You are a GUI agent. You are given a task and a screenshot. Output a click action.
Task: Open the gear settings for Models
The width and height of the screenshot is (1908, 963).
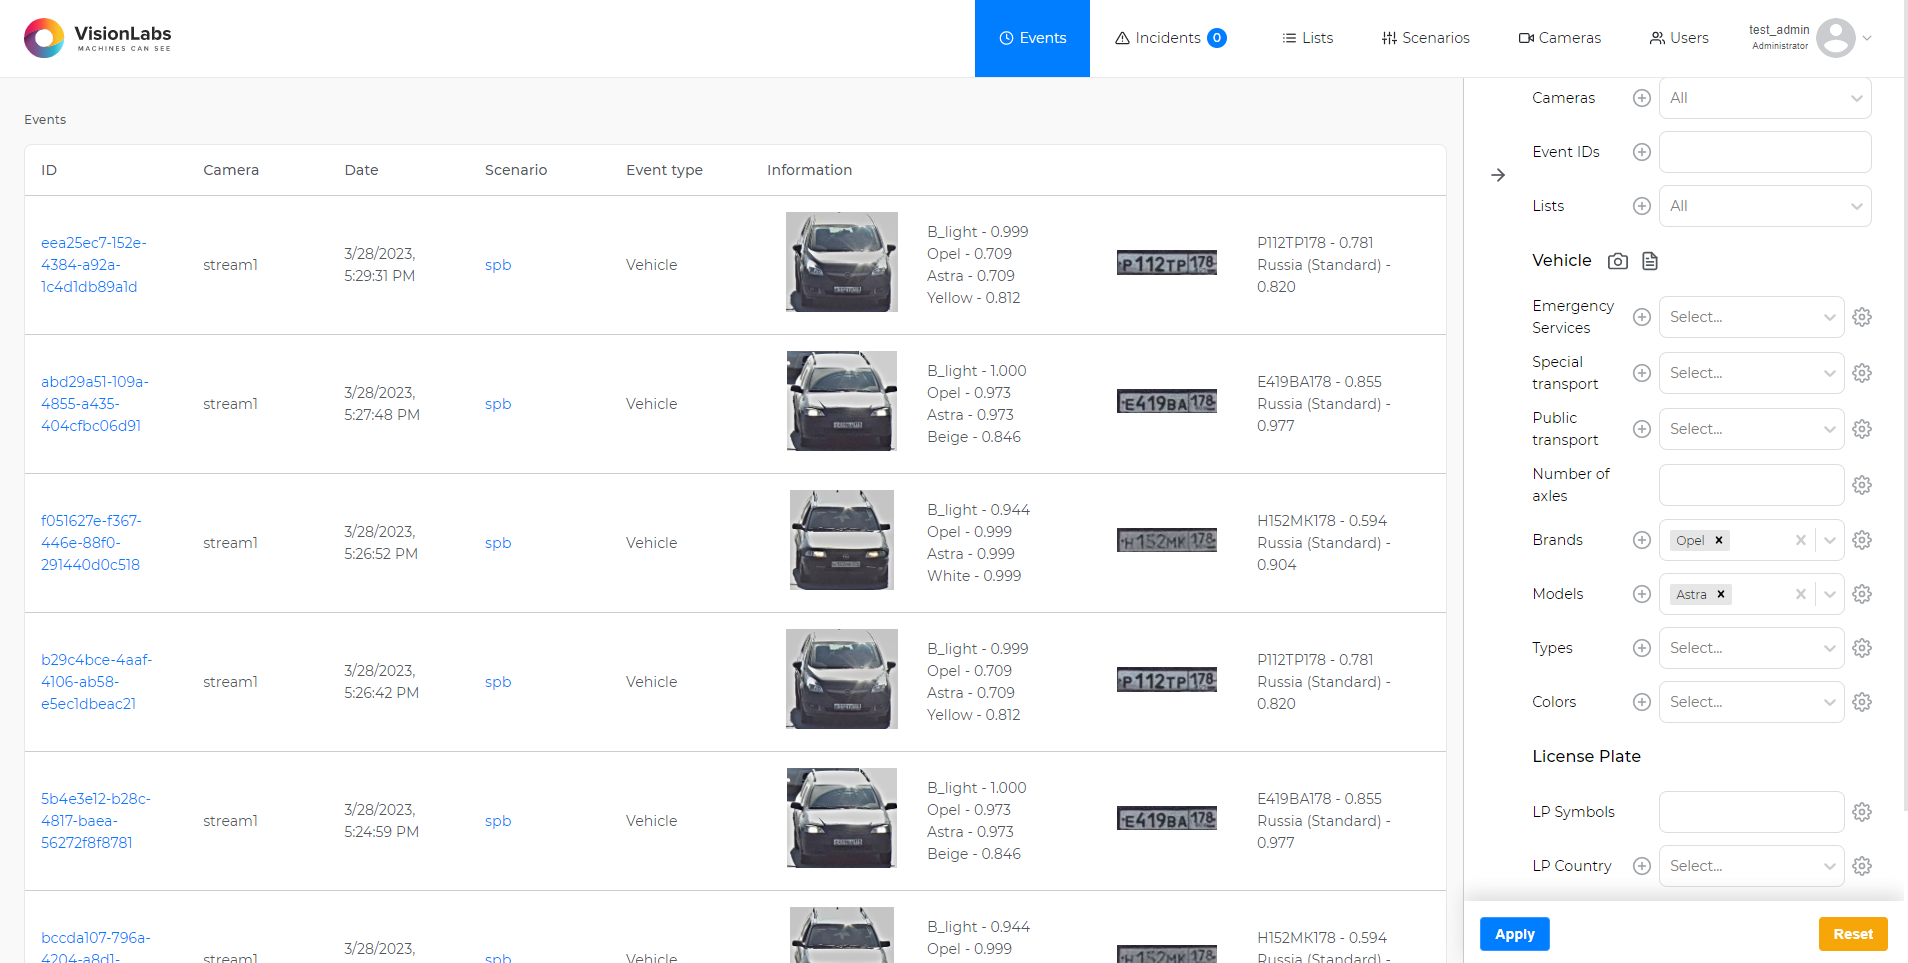coord(1862,594)
